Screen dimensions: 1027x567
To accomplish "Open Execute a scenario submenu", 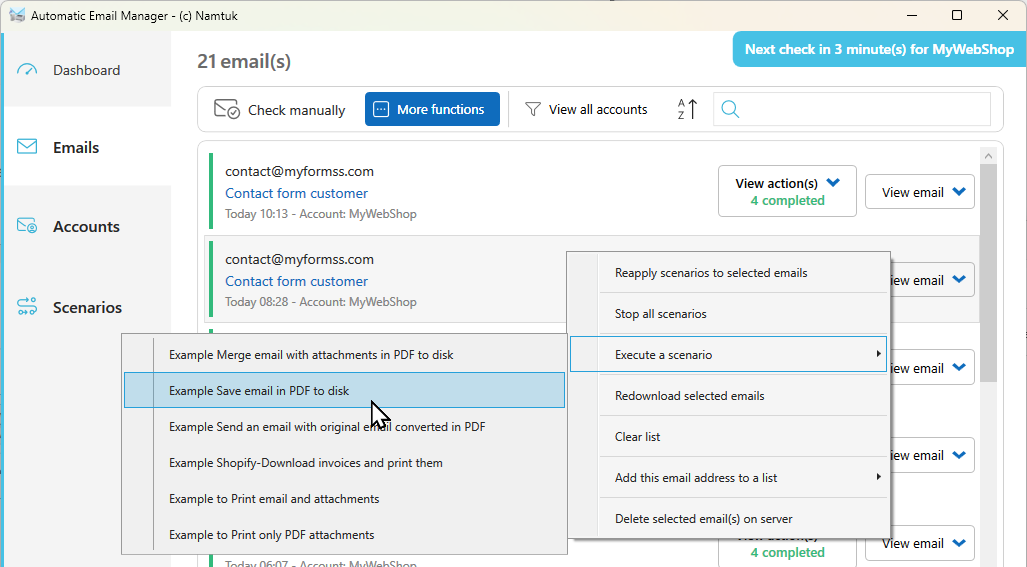I will click(x=728, y=354).
